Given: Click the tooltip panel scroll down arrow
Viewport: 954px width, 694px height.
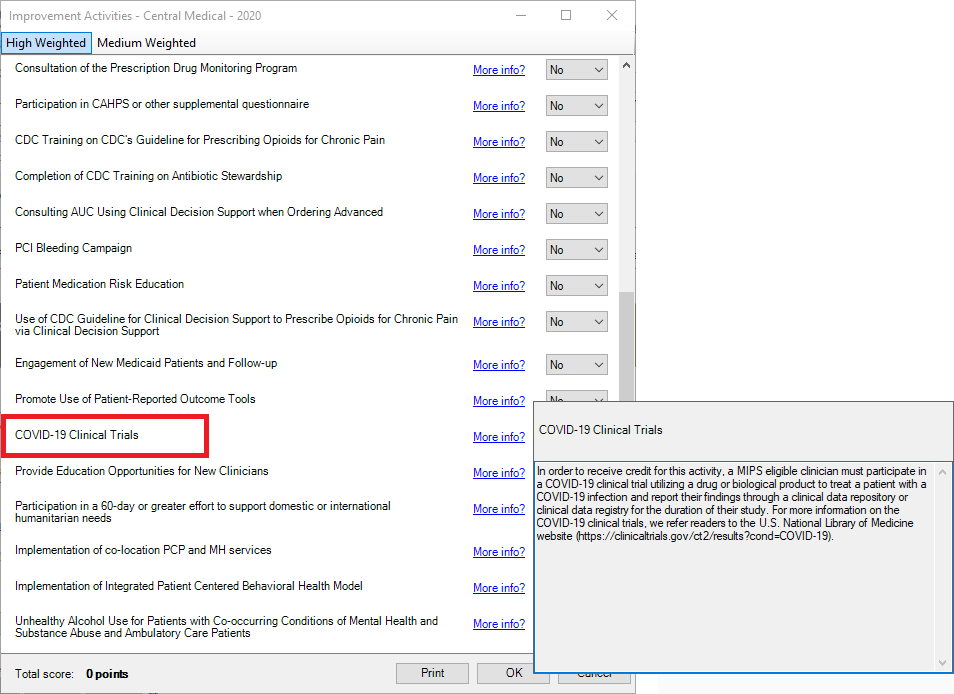Looking at the screenshot, I should pos(942,662).
